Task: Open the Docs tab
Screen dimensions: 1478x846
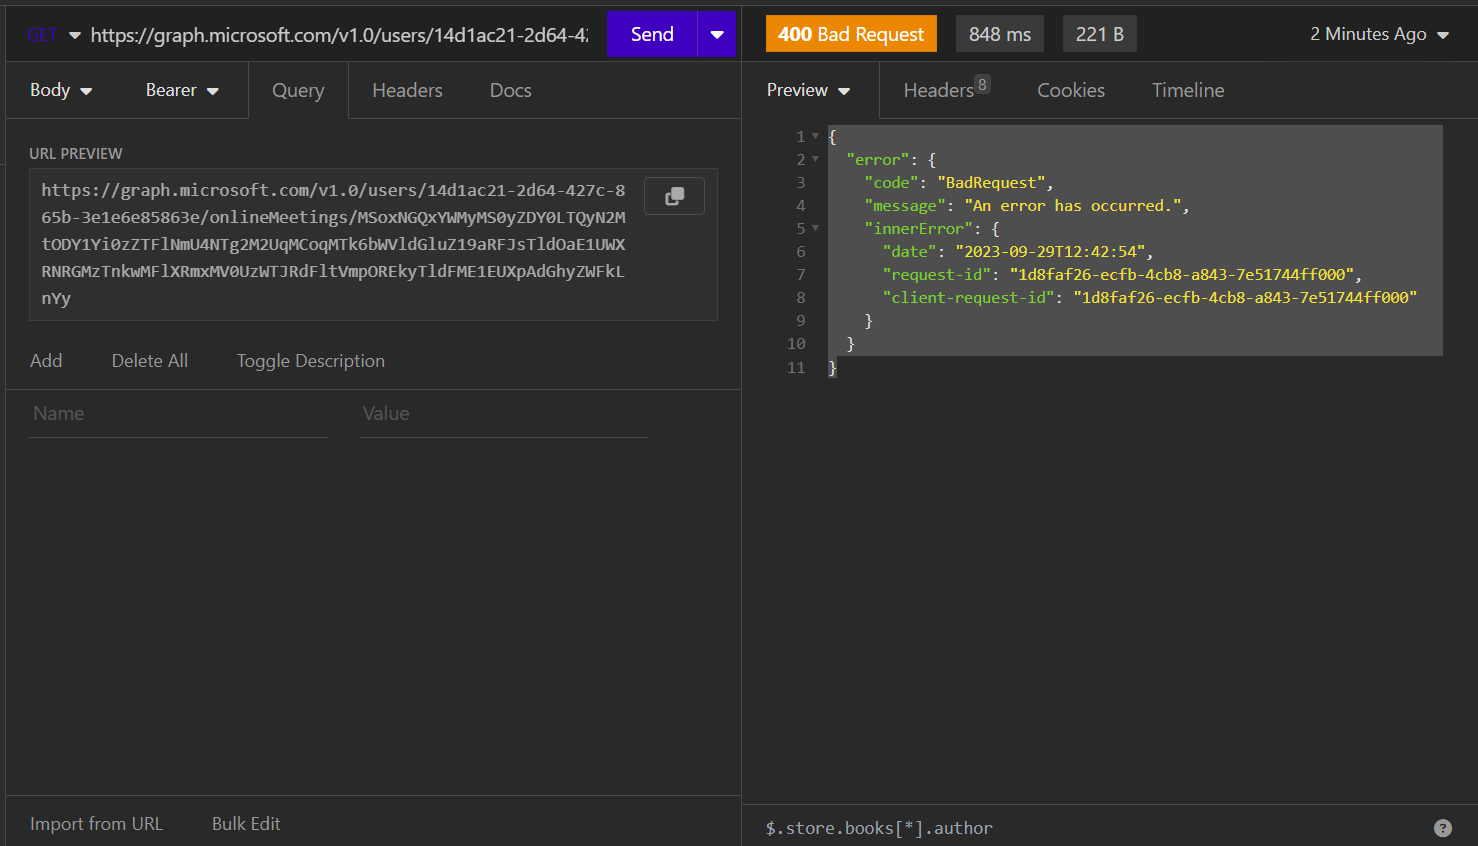Action: [511, 90]
